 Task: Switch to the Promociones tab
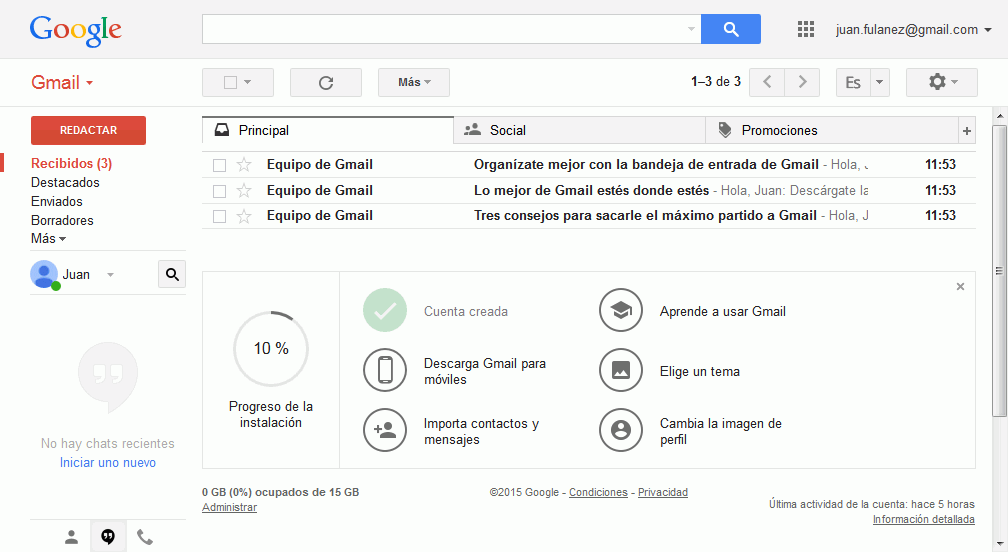(x=831, y=130)
